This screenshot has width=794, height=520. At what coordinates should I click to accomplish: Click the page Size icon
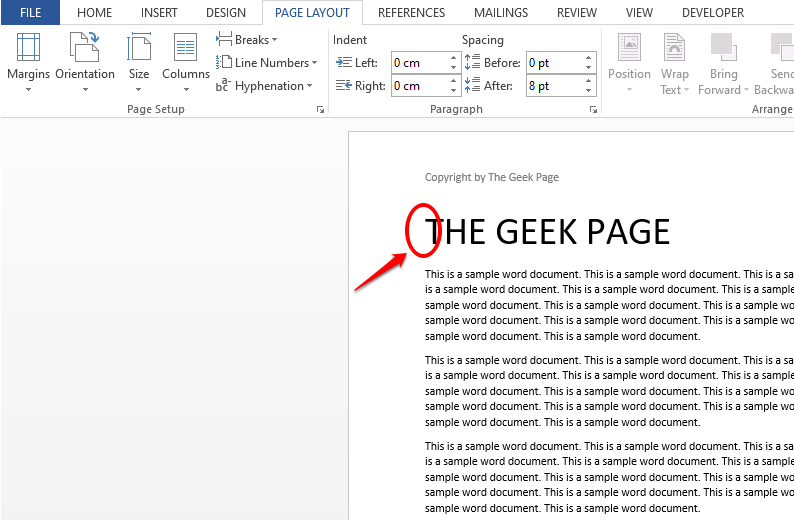139,47
